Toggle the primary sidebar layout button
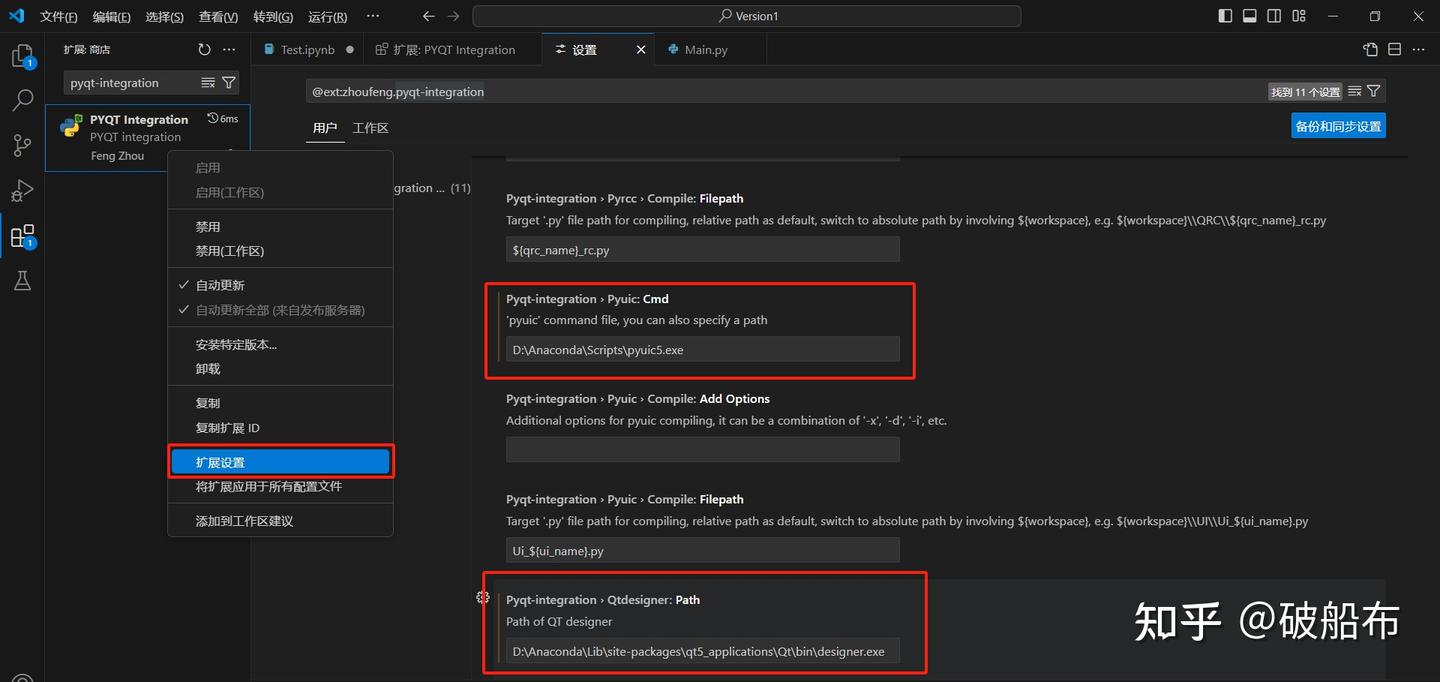The width and height of the screenshot is (1440, 682). (1225, 16)
